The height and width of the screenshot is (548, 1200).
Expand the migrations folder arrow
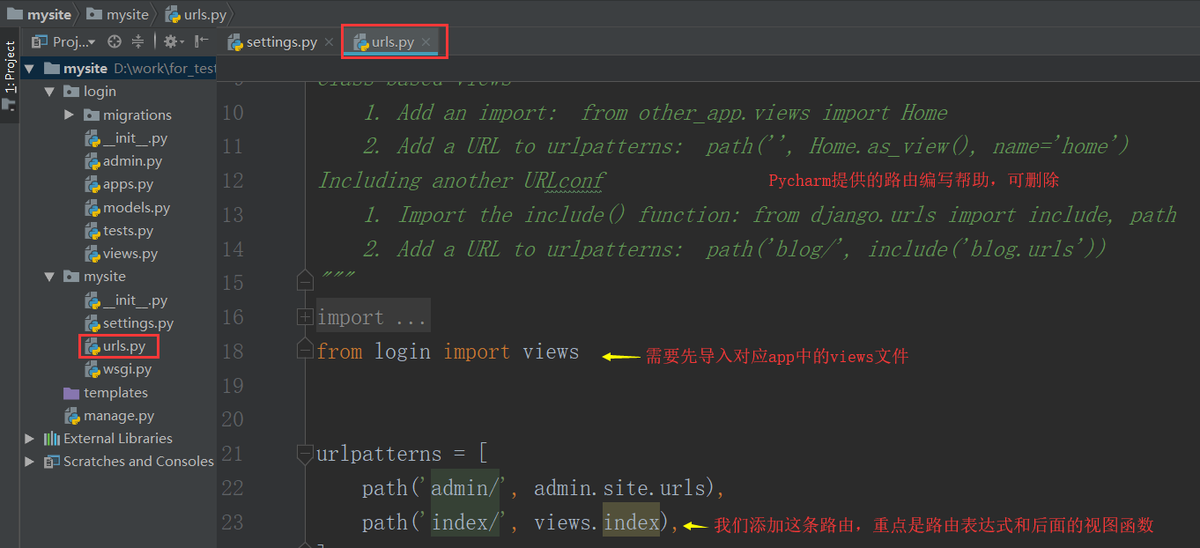tap(69, 115)
